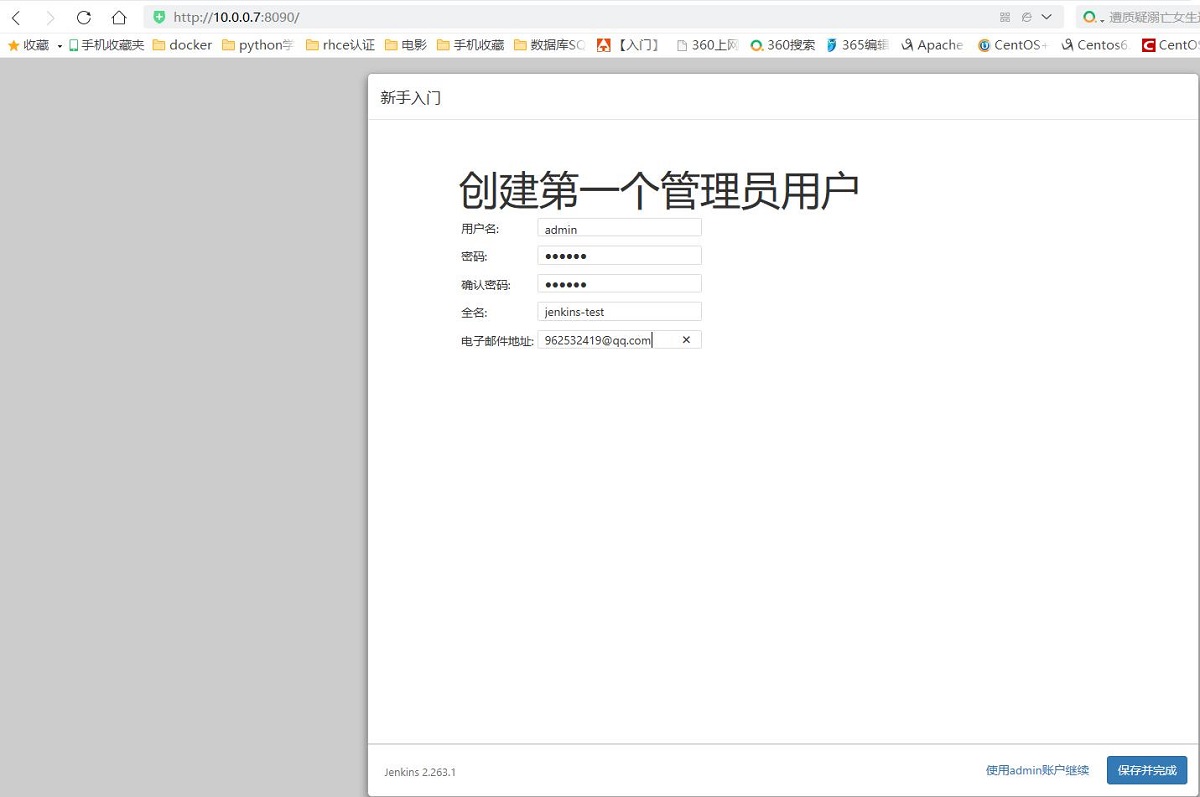Open the rhce认证 bookmark folder
The image size is (1200, 797).
coord(340,45)
